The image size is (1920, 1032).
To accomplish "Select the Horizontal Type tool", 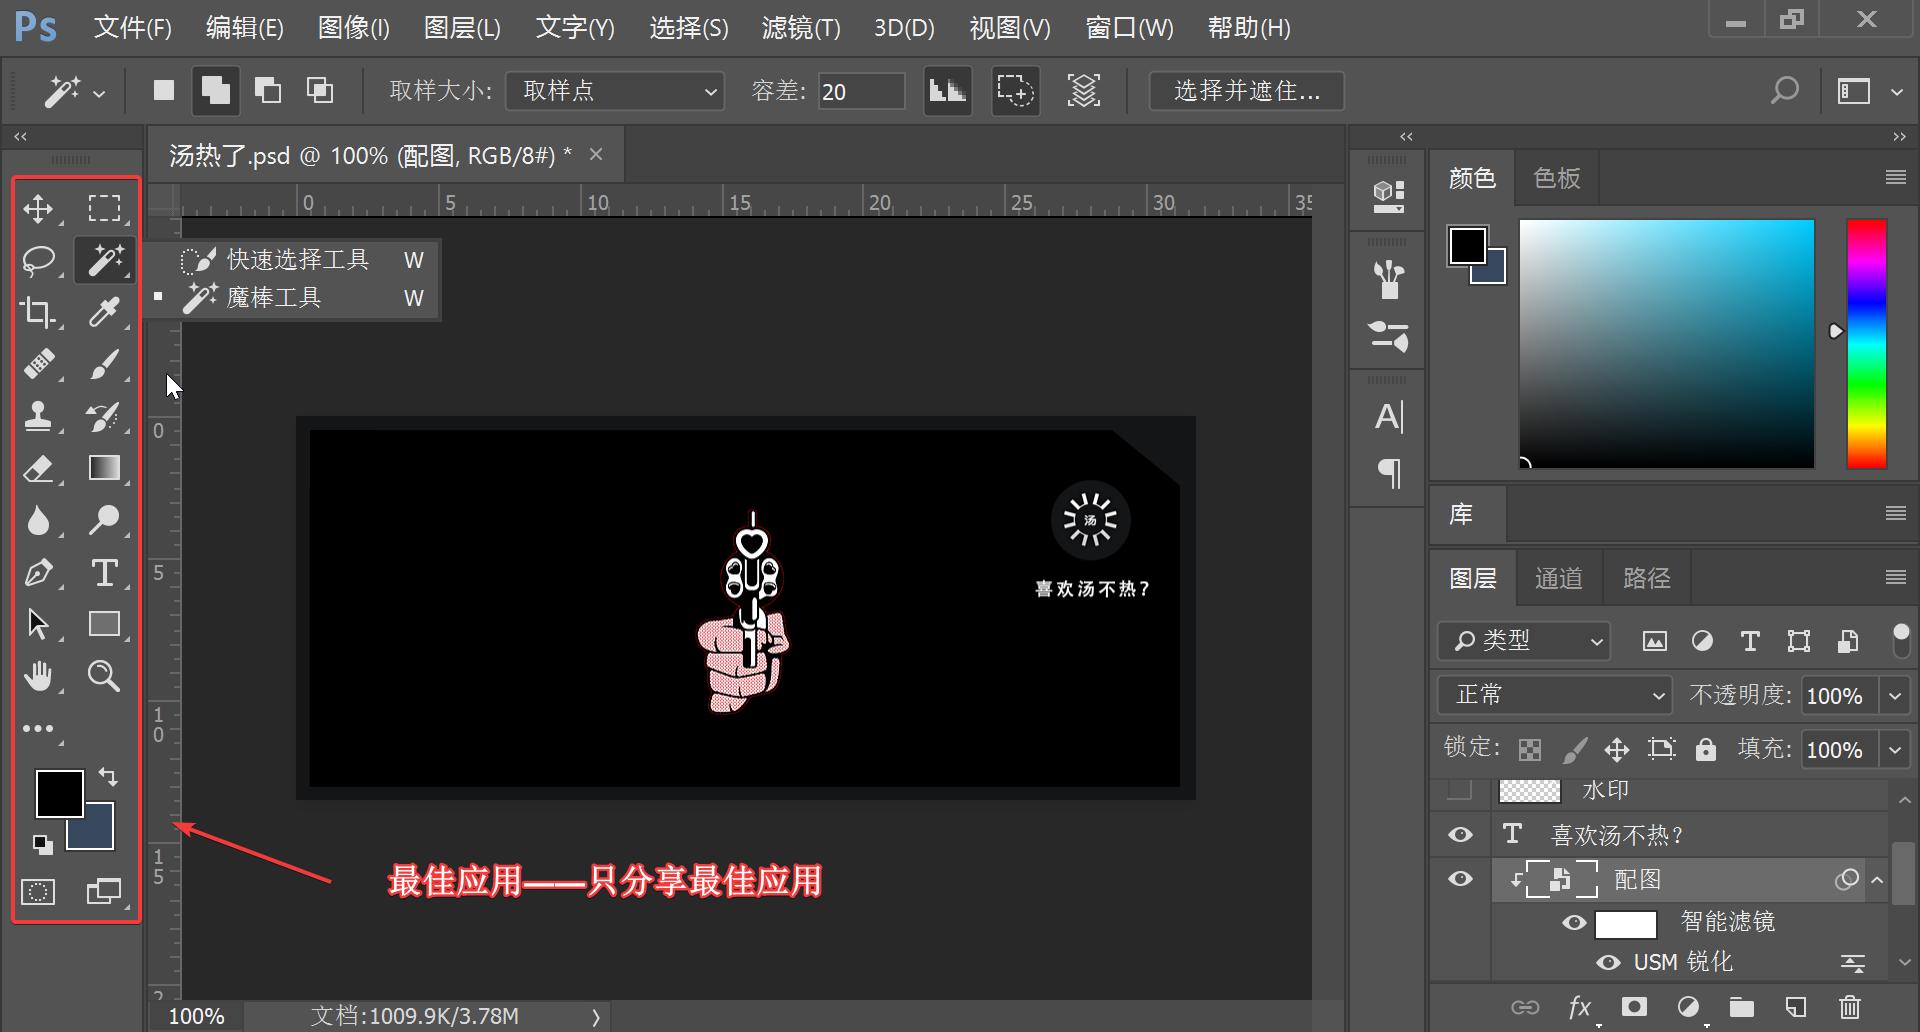I will pos(104,572).
